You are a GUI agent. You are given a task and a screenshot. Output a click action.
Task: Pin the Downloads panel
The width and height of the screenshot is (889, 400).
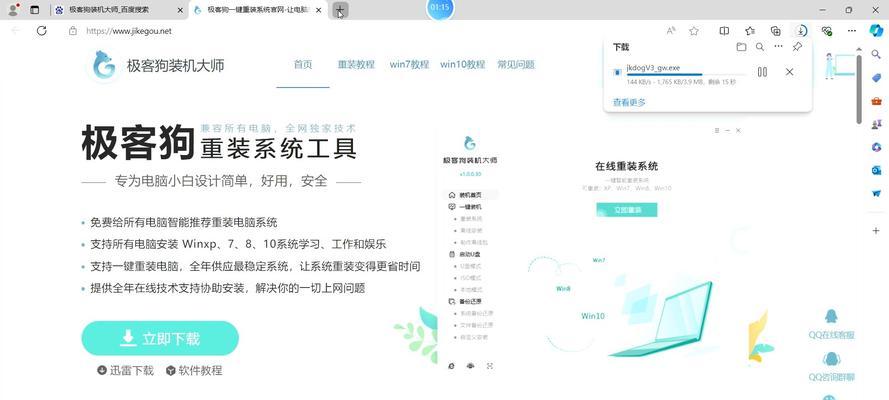797,47
